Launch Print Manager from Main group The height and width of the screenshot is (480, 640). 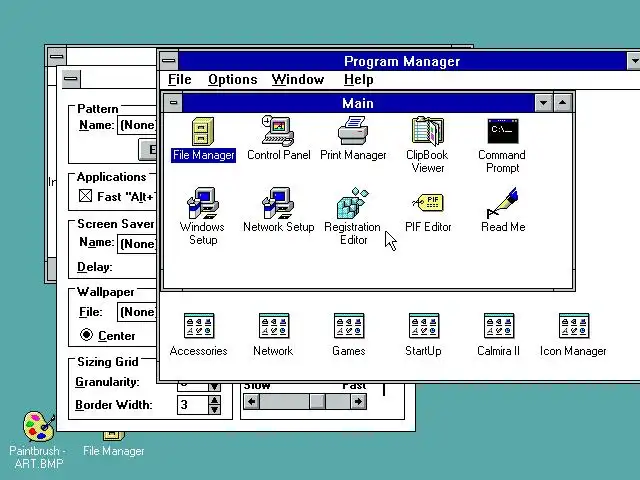tap(353, 138)
